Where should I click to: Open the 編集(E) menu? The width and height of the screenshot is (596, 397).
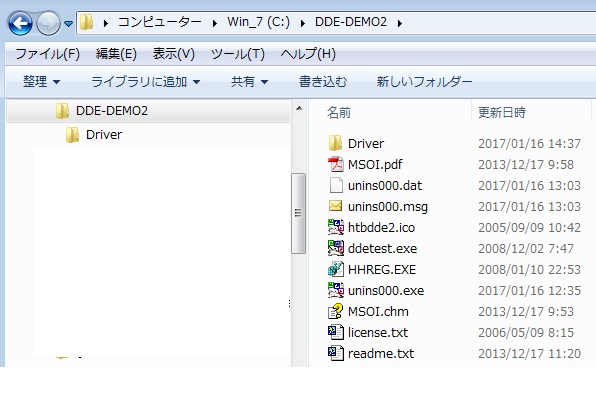tap(116, 54)
